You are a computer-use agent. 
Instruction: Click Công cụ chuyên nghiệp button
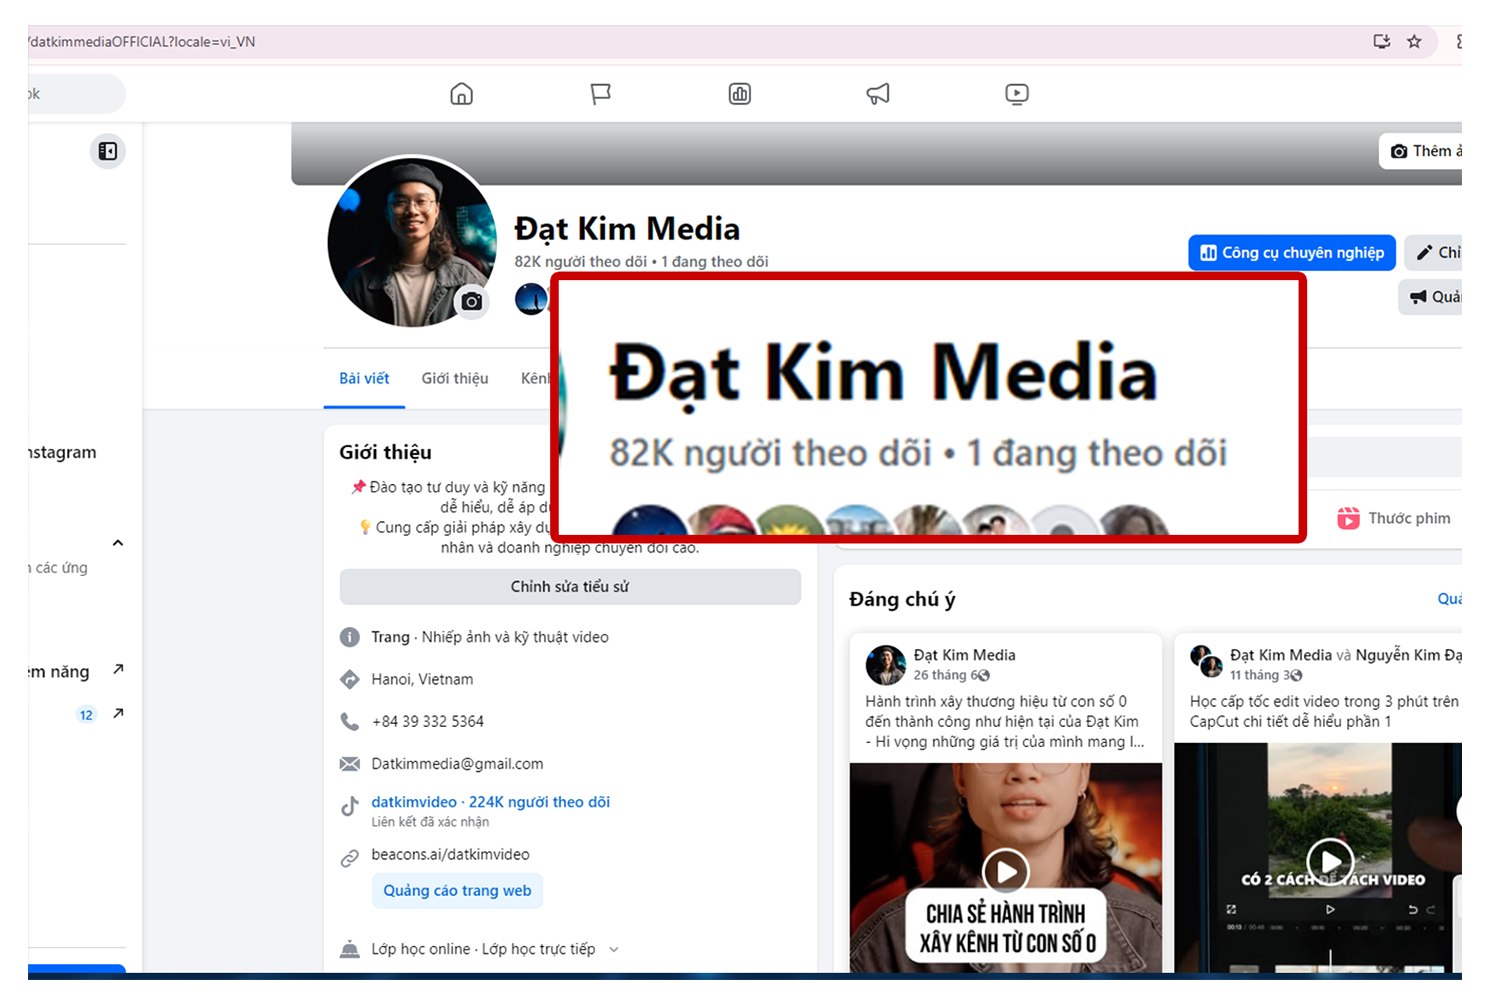point(1292,253)
